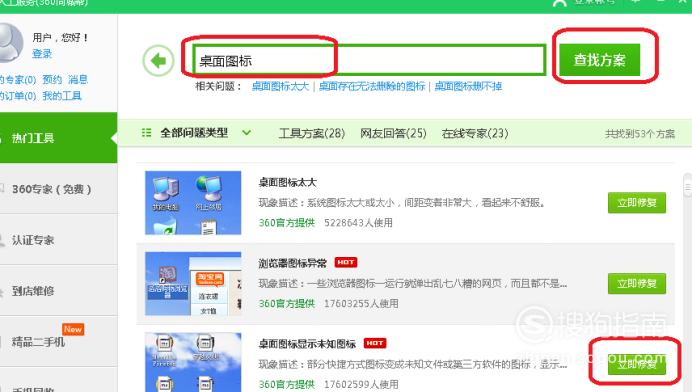Image resolution: width=692 pixels, height=392 pixels.
Task: Open the 桌面图标太大 result title
Action: [288, 182]
